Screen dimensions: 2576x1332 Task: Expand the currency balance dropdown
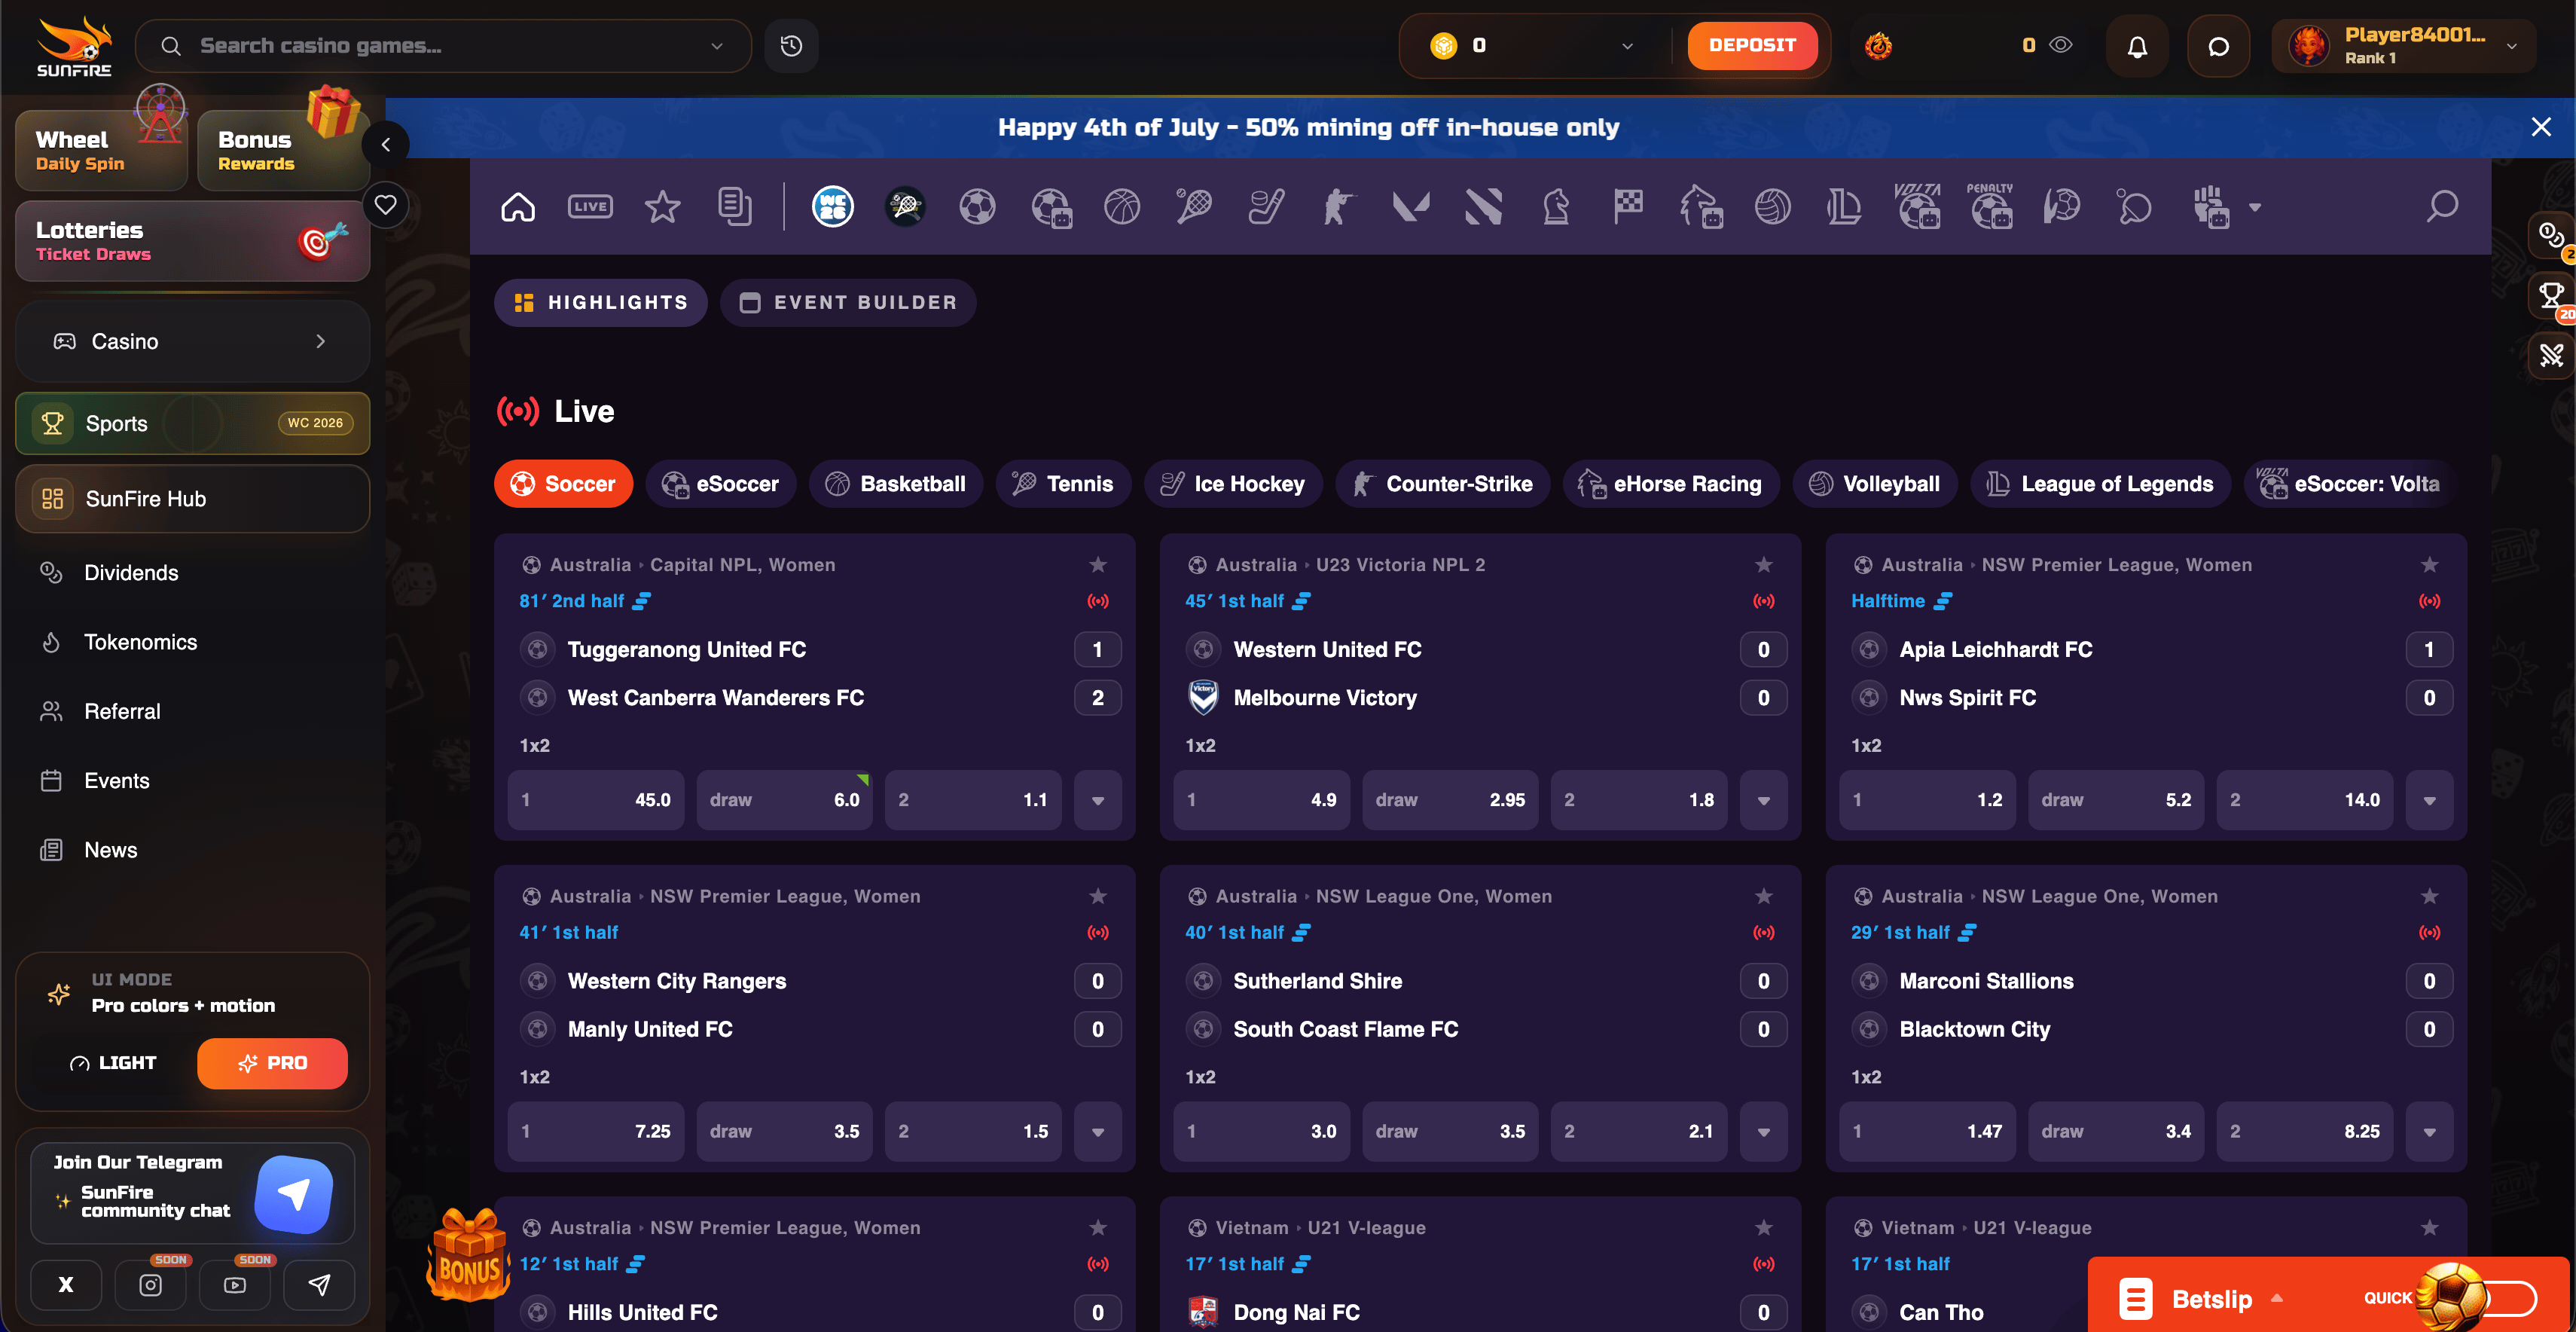[1627, 46]
